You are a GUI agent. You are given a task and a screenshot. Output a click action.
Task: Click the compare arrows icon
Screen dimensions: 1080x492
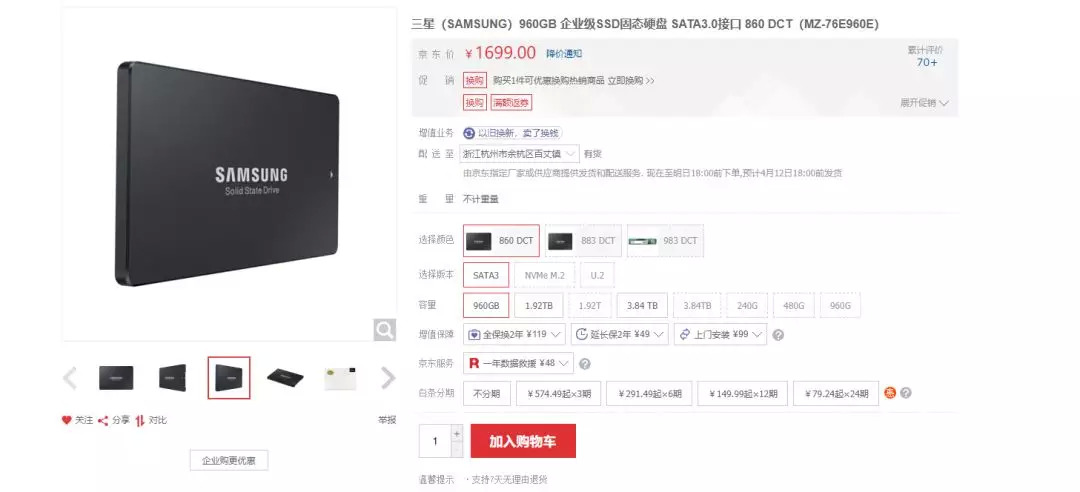tap(140, 420)
